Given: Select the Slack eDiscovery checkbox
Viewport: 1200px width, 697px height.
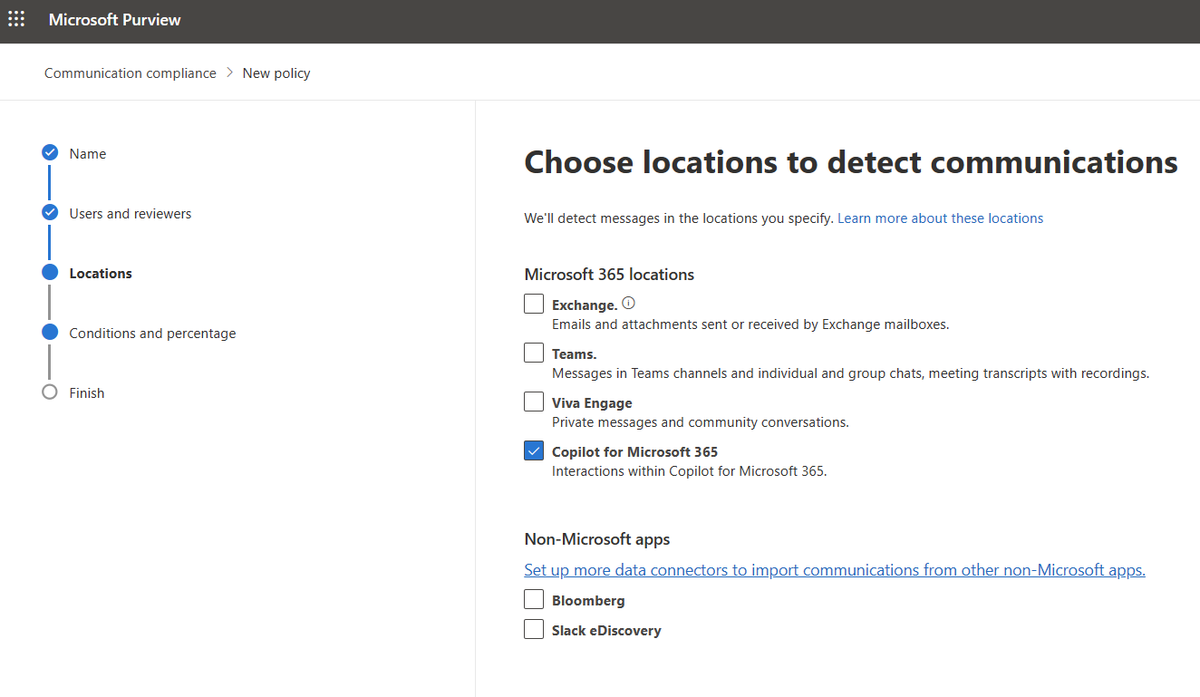Looking at the screenshot, I should click(534, 629).
